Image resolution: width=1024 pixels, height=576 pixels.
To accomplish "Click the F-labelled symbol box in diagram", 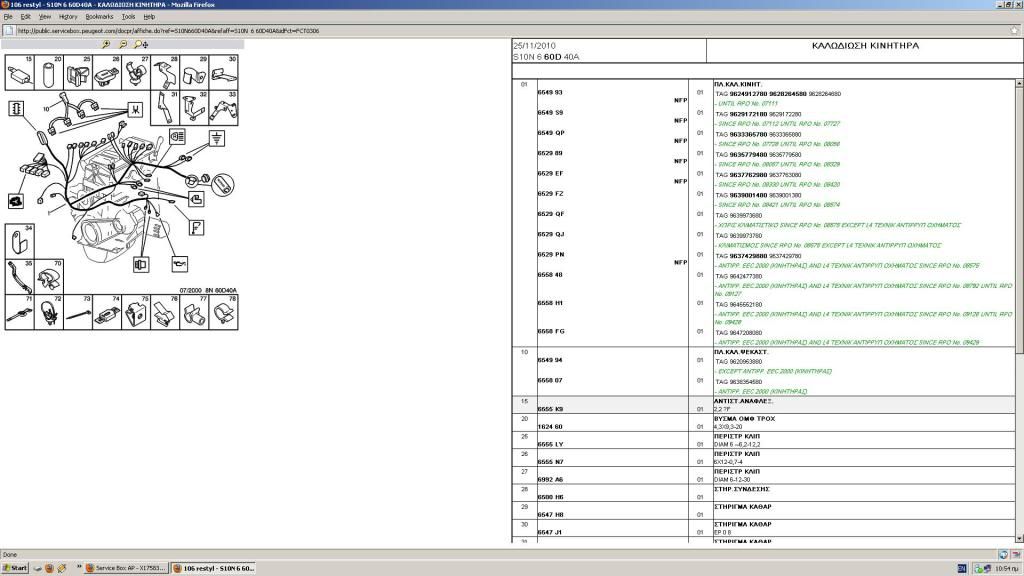I will (197, 227).
